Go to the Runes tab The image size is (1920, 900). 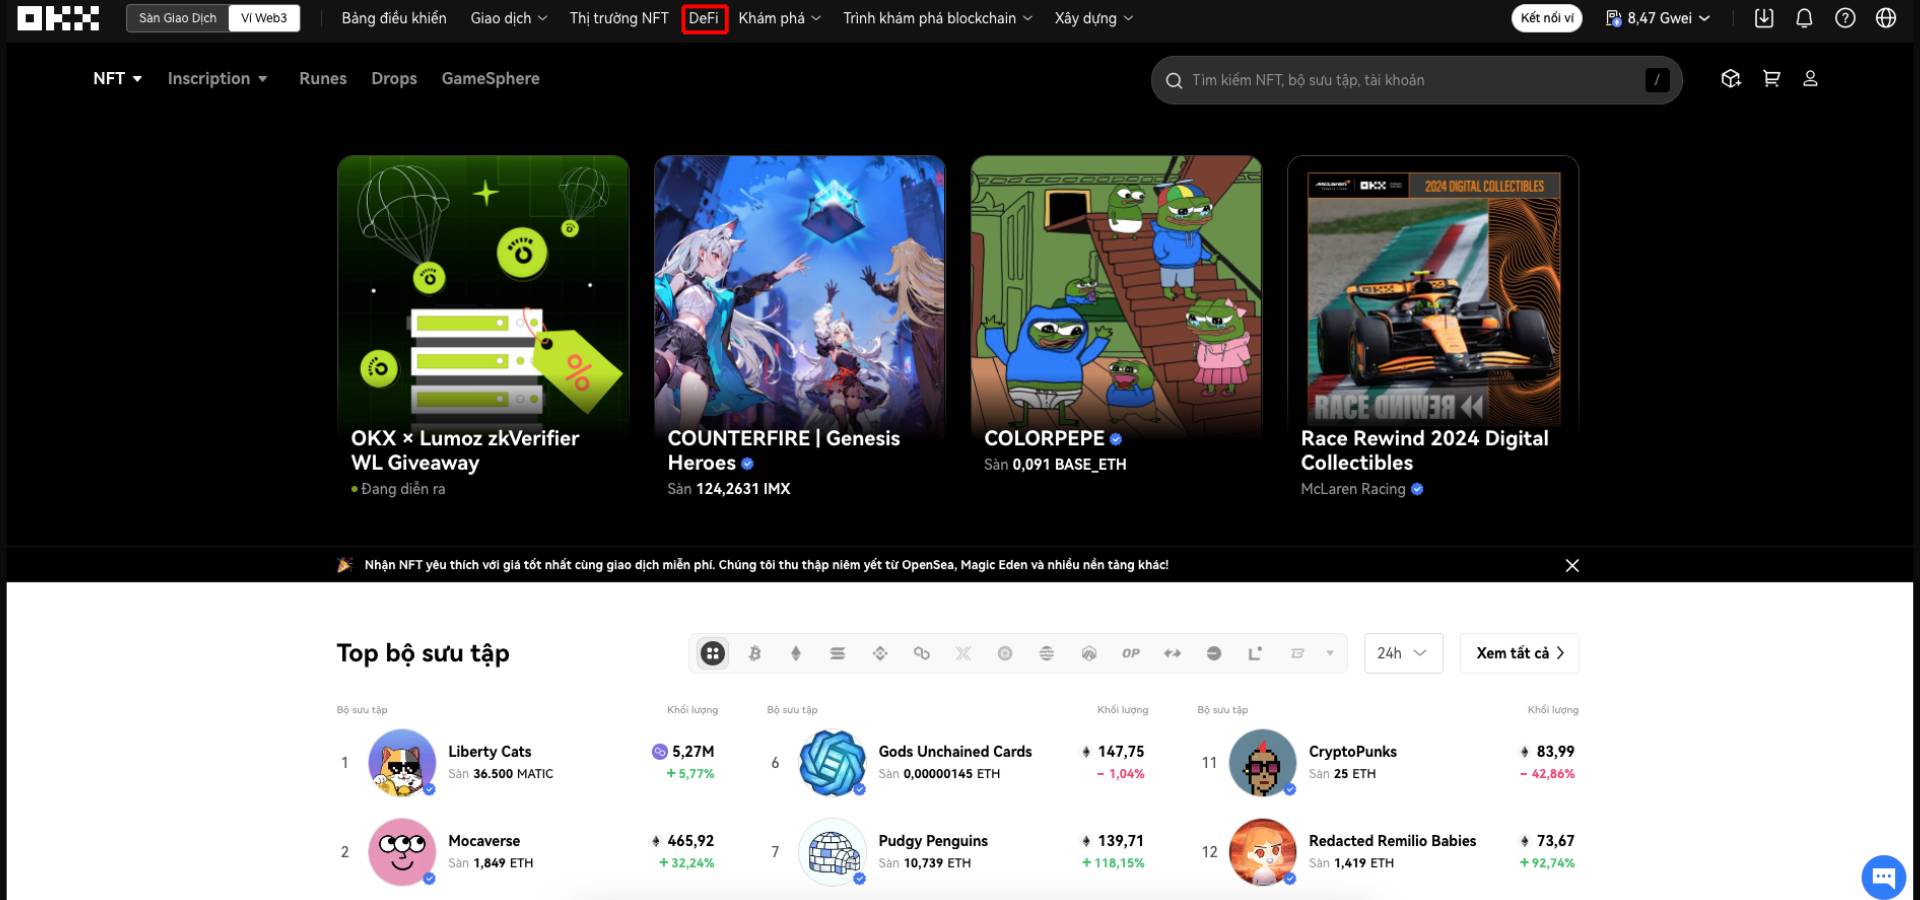tap(323, 78)
